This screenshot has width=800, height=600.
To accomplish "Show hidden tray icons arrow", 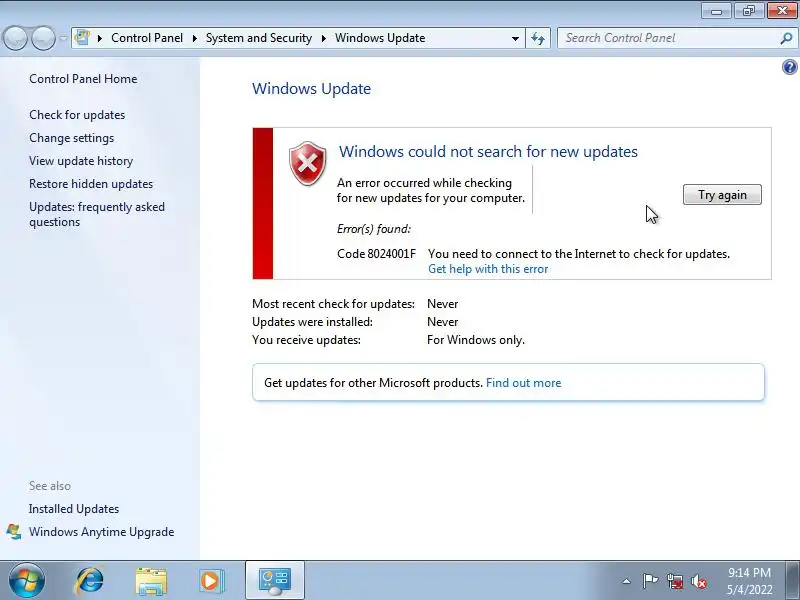I will coord(627,581).
